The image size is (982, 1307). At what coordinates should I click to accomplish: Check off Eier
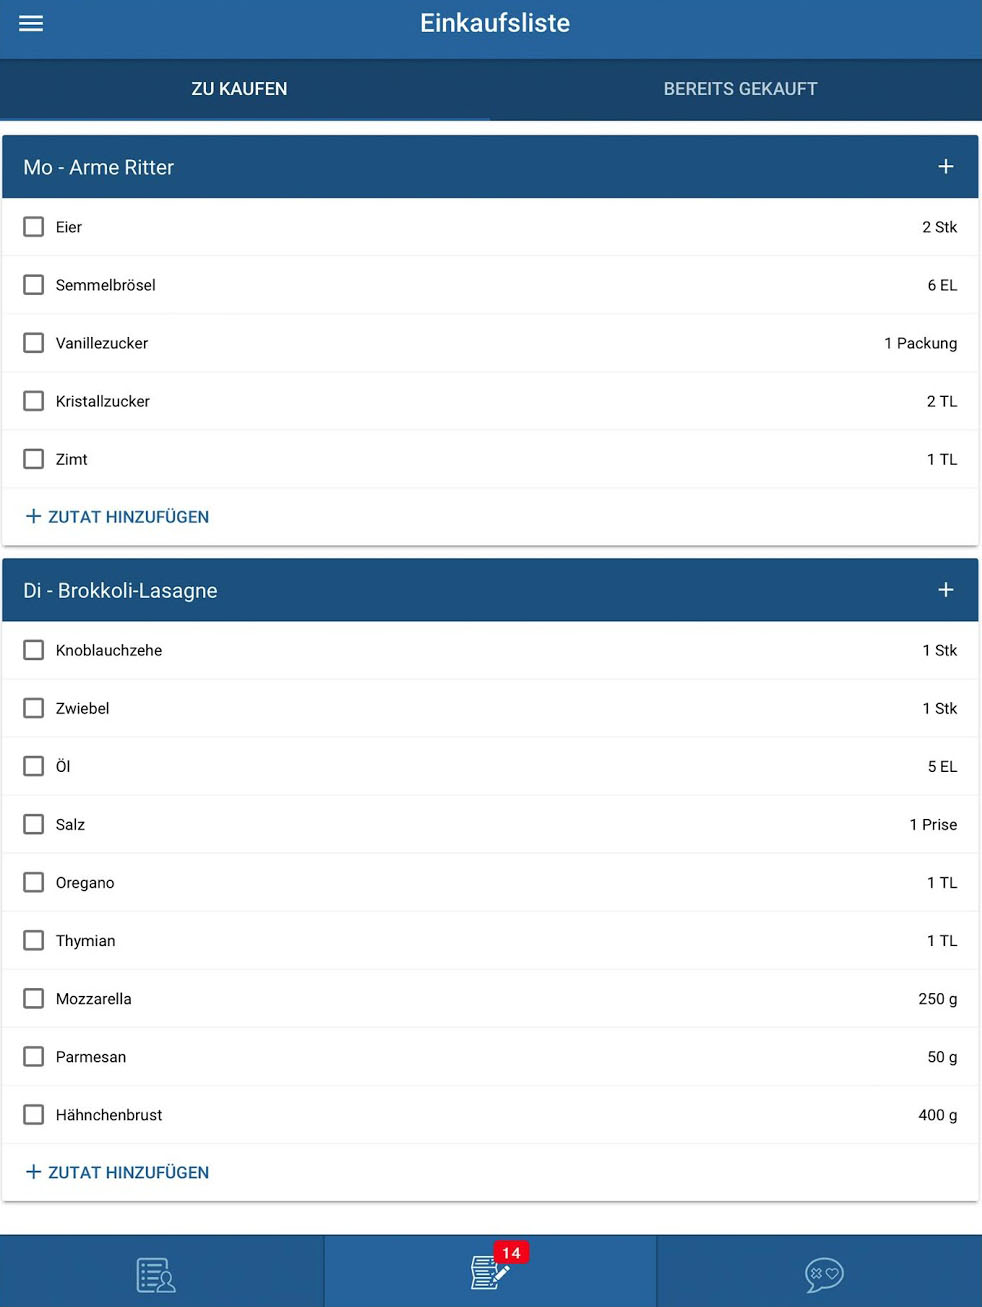34,227
